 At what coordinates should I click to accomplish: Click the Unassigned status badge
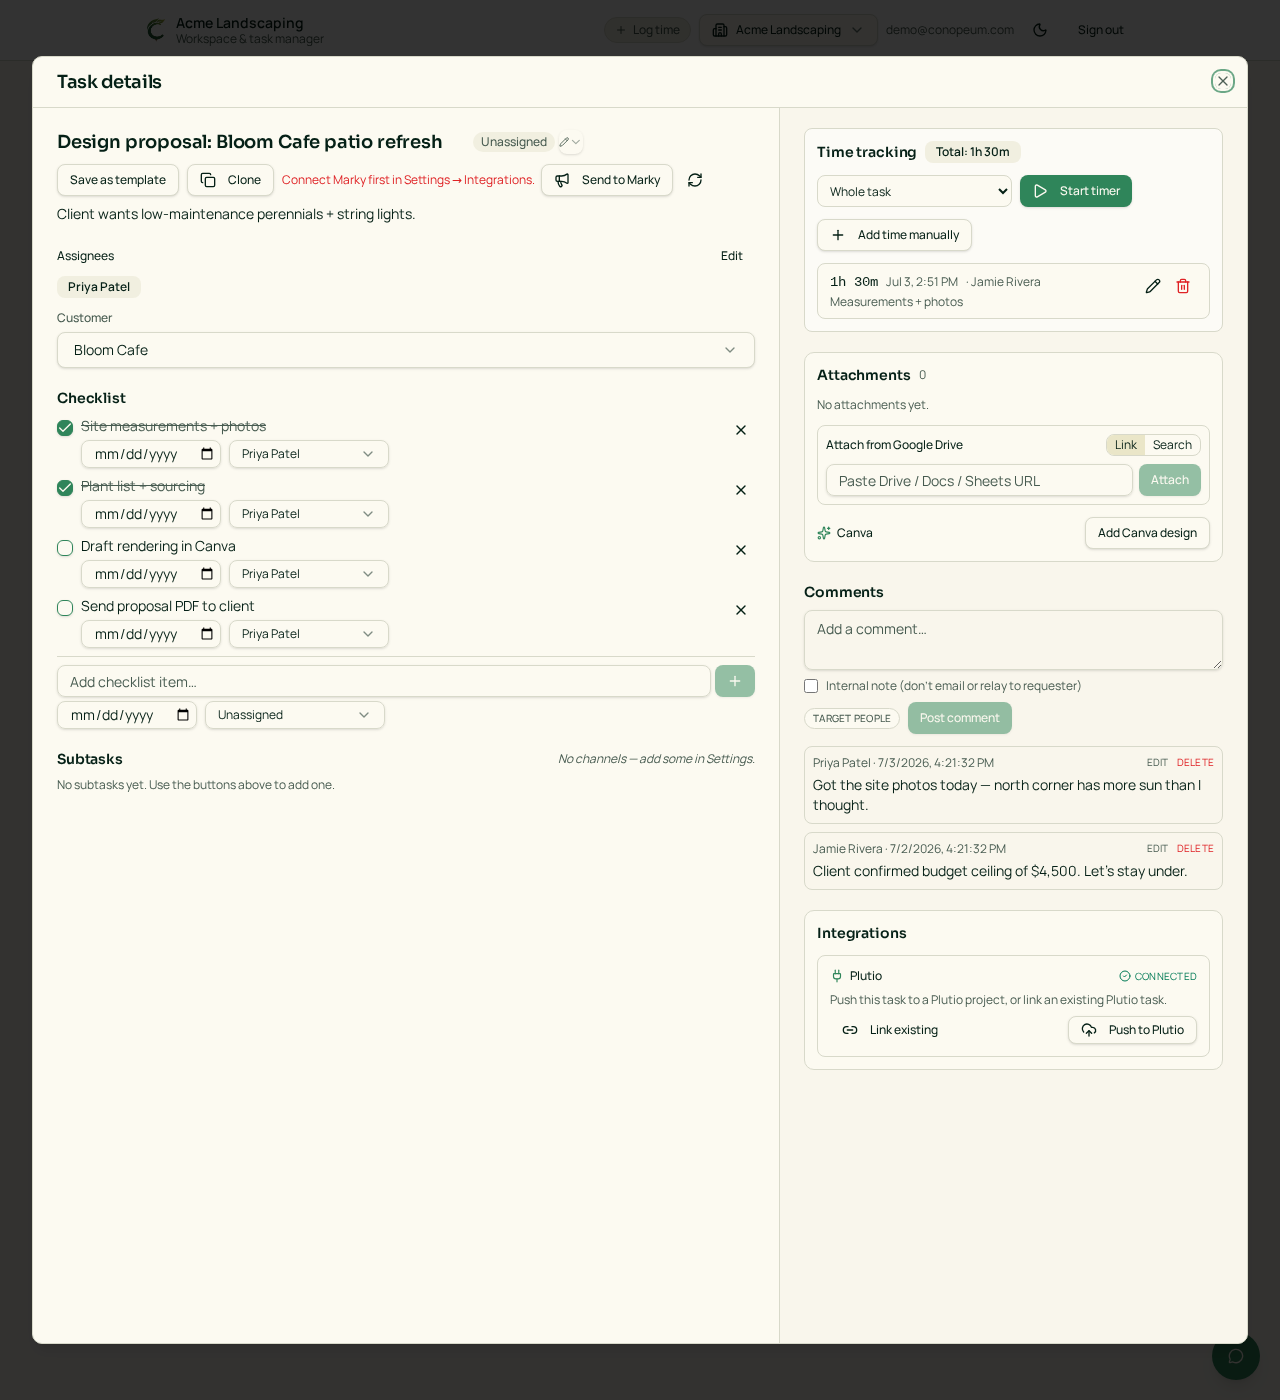[x=514, y=142]
